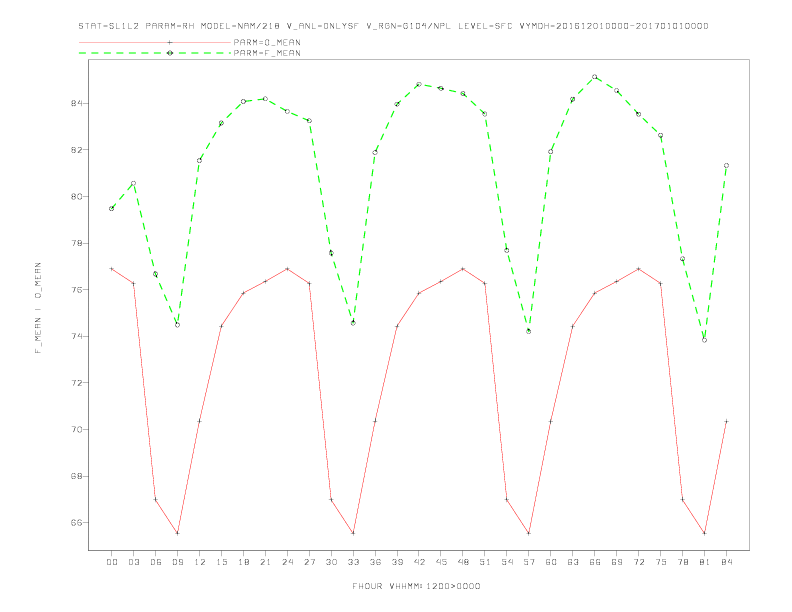Select y-axis tick value 72

click(x=76, y=383)
